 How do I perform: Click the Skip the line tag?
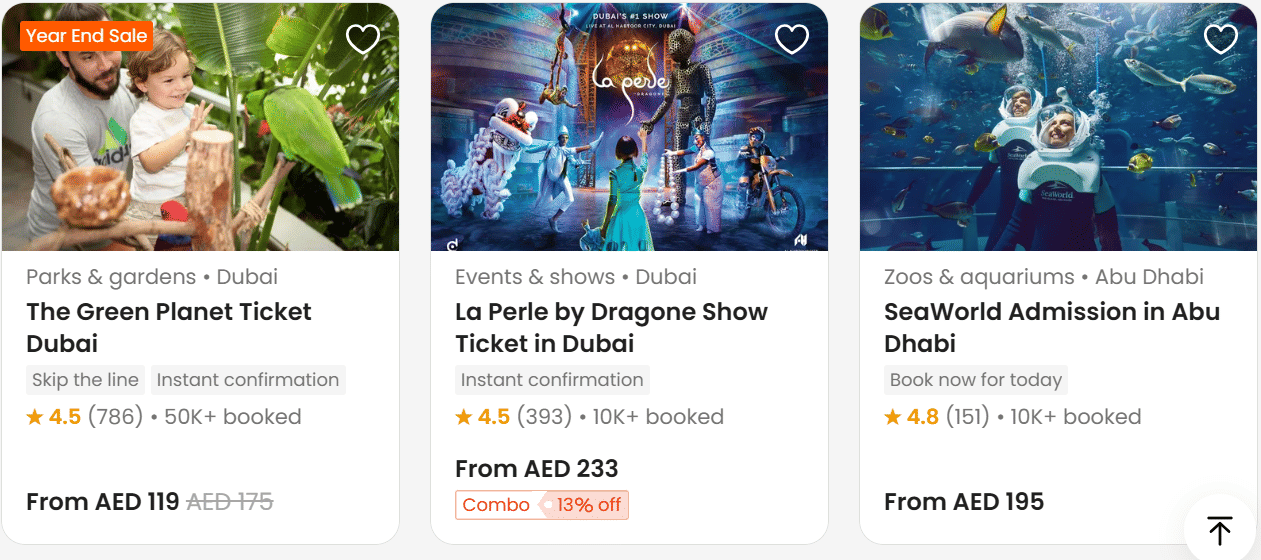tap(85, 380)
